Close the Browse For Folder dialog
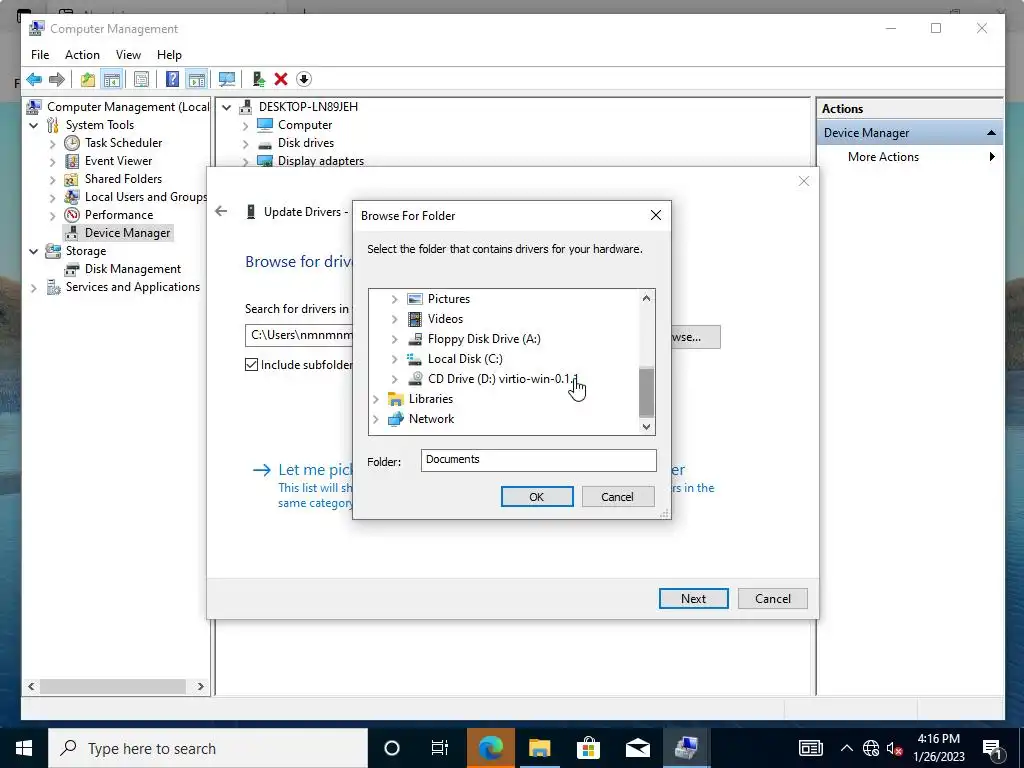Screen dimensions: 1024x768 (656, 215)
